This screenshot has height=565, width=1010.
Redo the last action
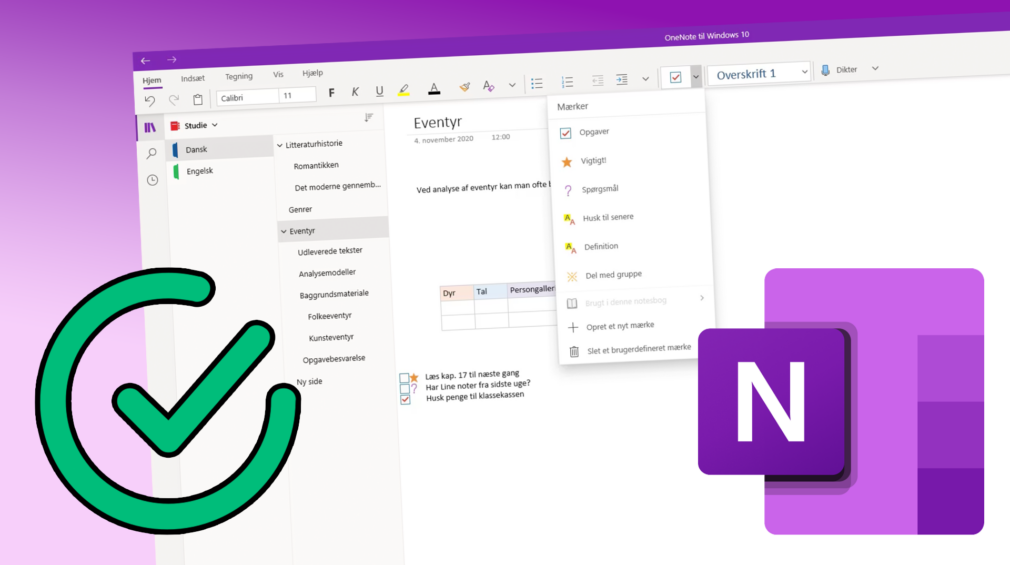coord(173,100)
